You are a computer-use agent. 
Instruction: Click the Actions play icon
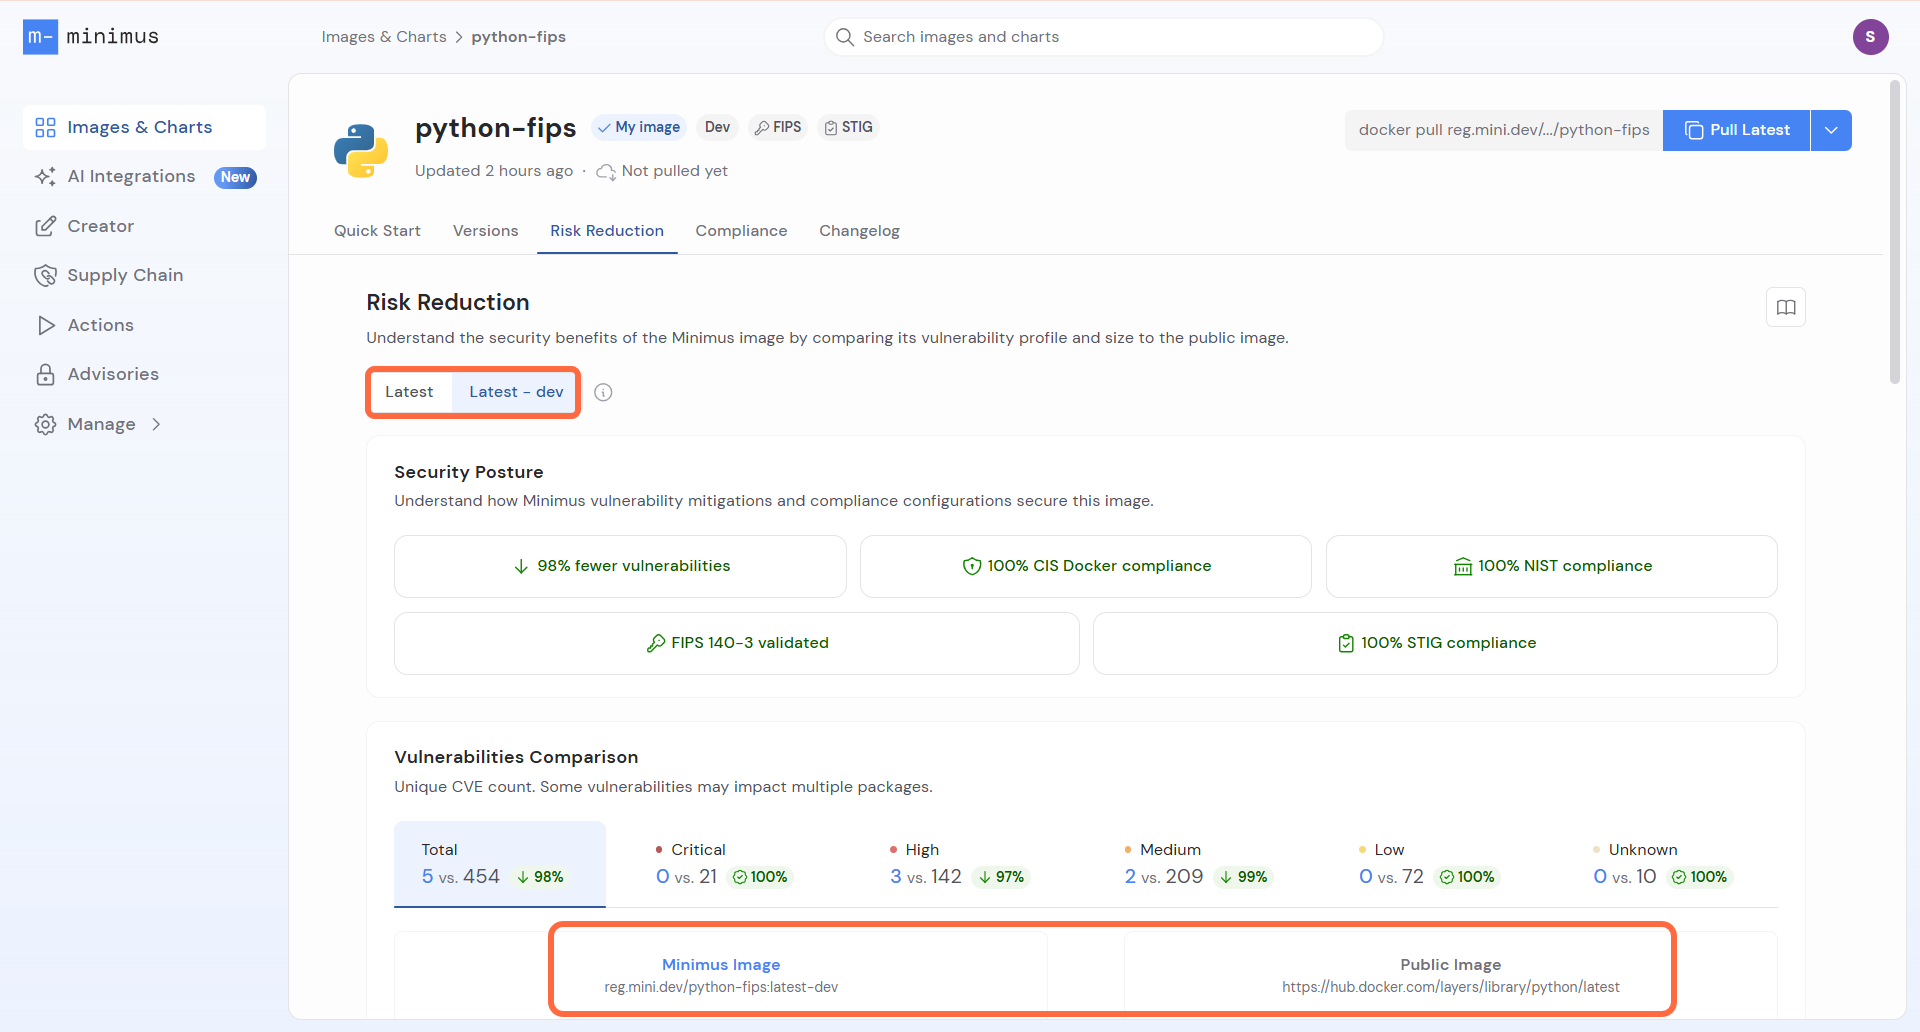[45, 325]
